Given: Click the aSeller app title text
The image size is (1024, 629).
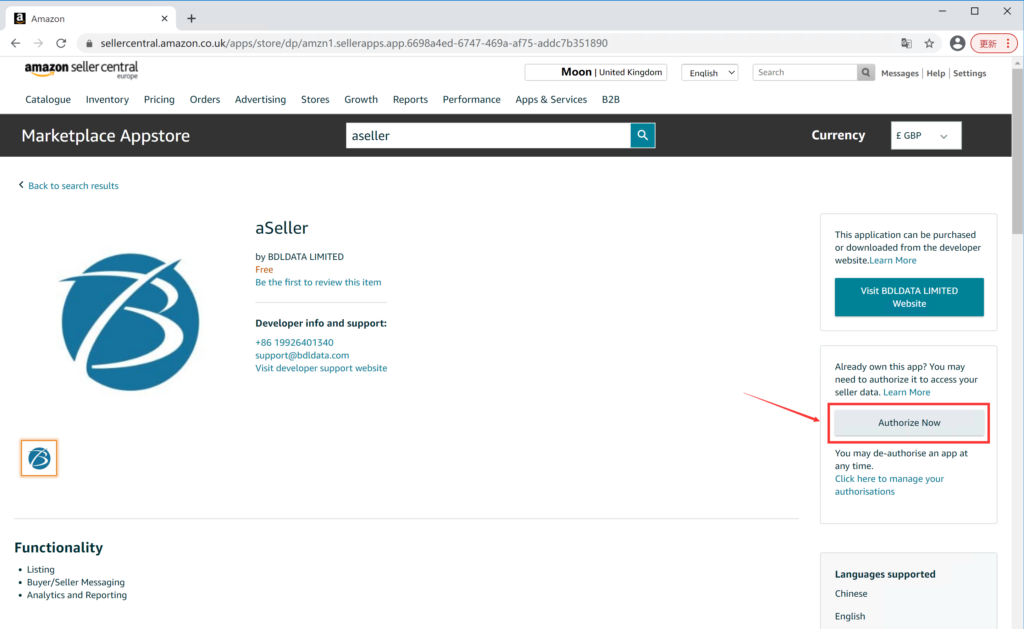Looking at the screenshot, I should (281, 228).
